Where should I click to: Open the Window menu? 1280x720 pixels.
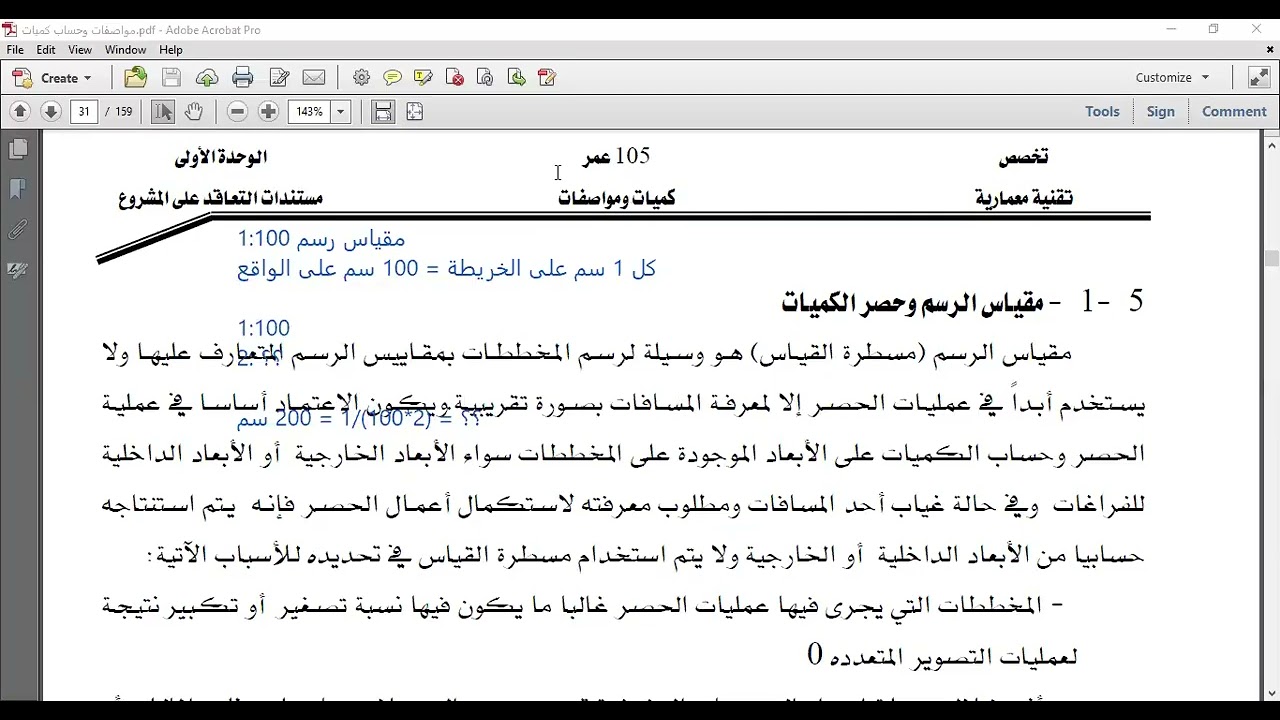(x=125, y=50)
